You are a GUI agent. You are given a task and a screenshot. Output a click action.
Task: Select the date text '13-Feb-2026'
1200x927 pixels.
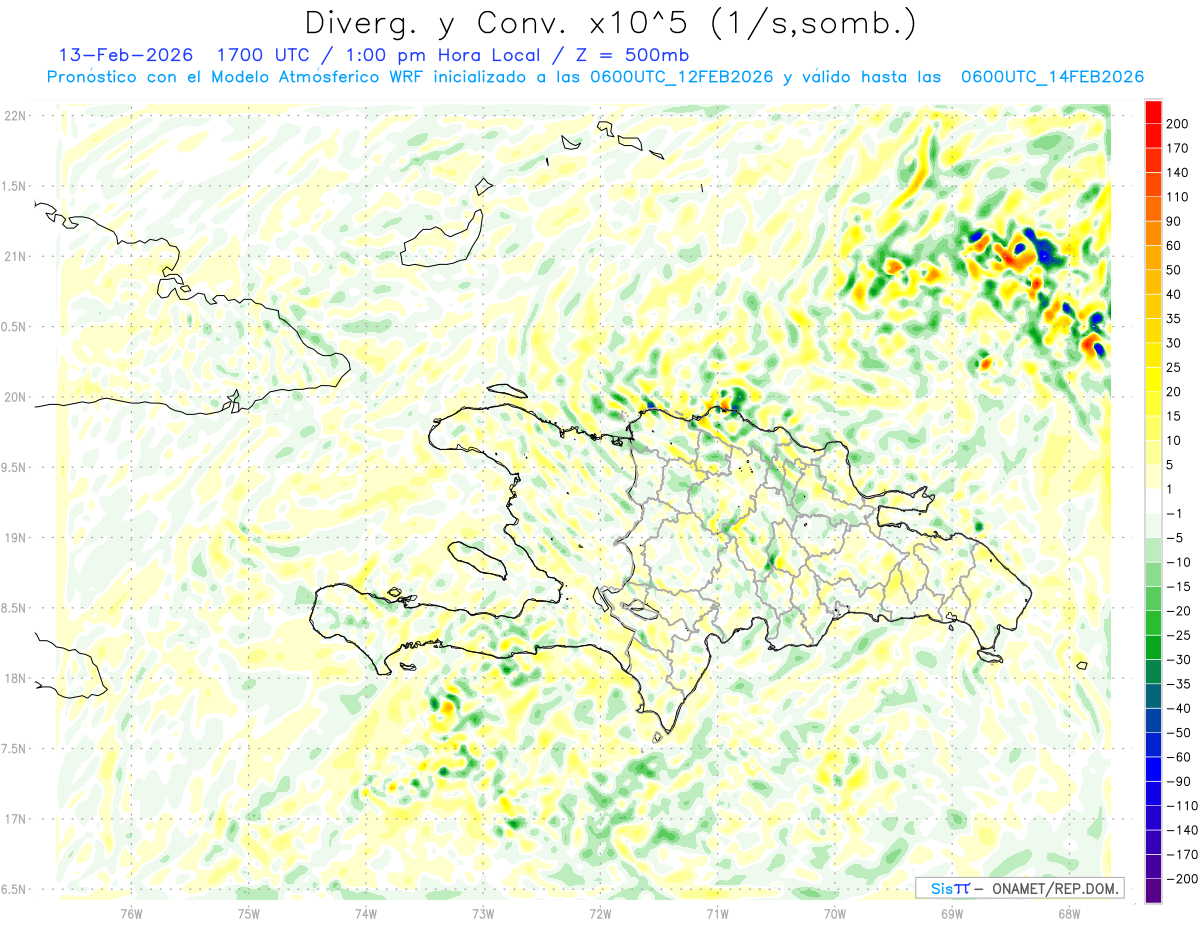[x=125, y=55]
